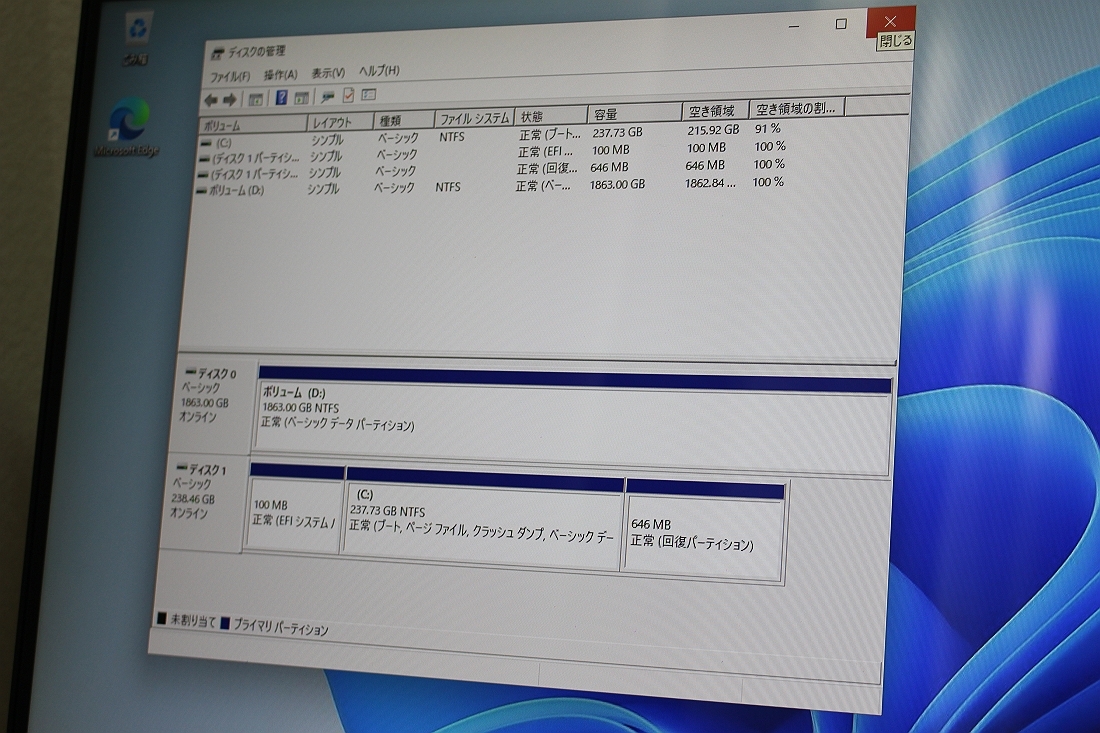Image resolution: width=1100 pixels, height=733 pixels.
Task: Open the 操作(A) menu
Action: tap(280, 75)
